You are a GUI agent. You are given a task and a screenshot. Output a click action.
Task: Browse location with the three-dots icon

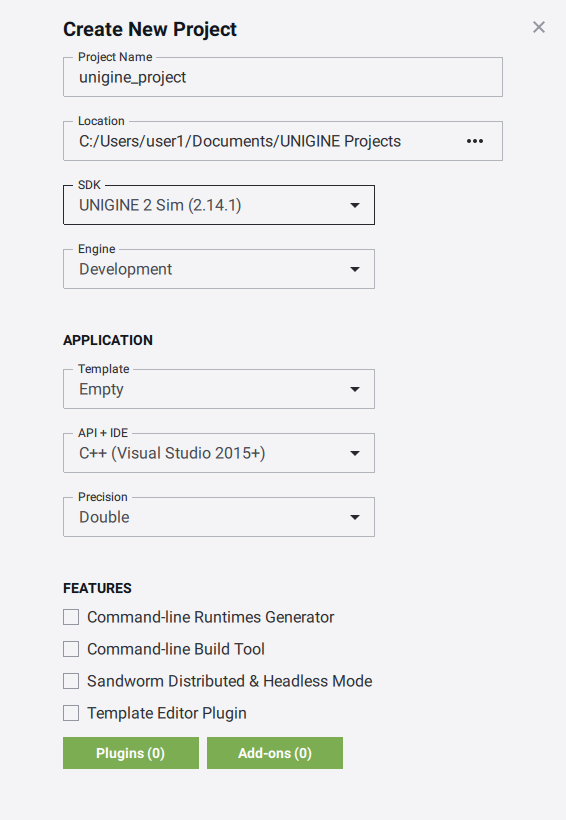474,141
